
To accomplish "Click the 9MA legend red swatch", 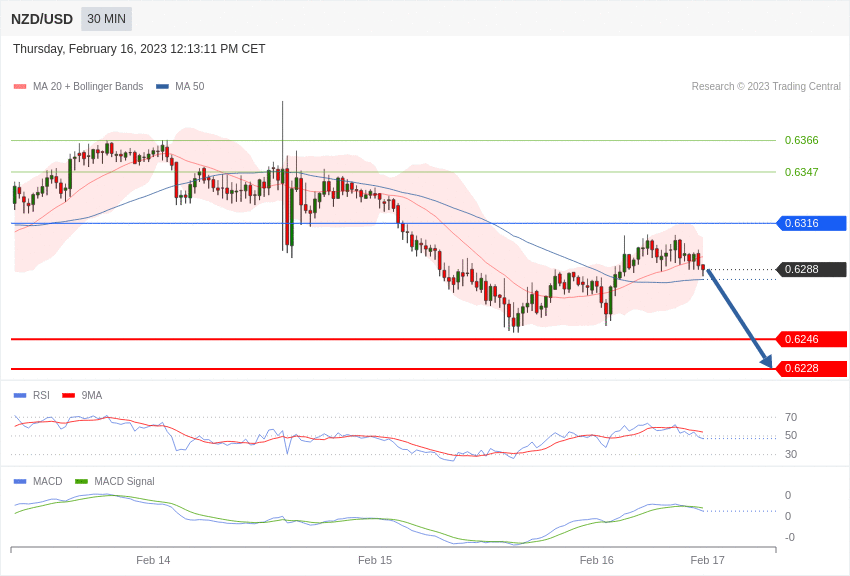I will click(69, 396).
